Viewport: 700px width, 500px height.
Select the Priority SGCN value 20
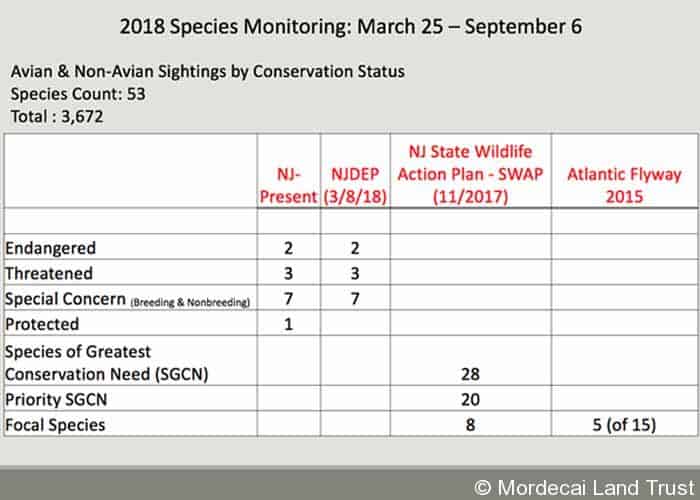(x=470, y=399)
